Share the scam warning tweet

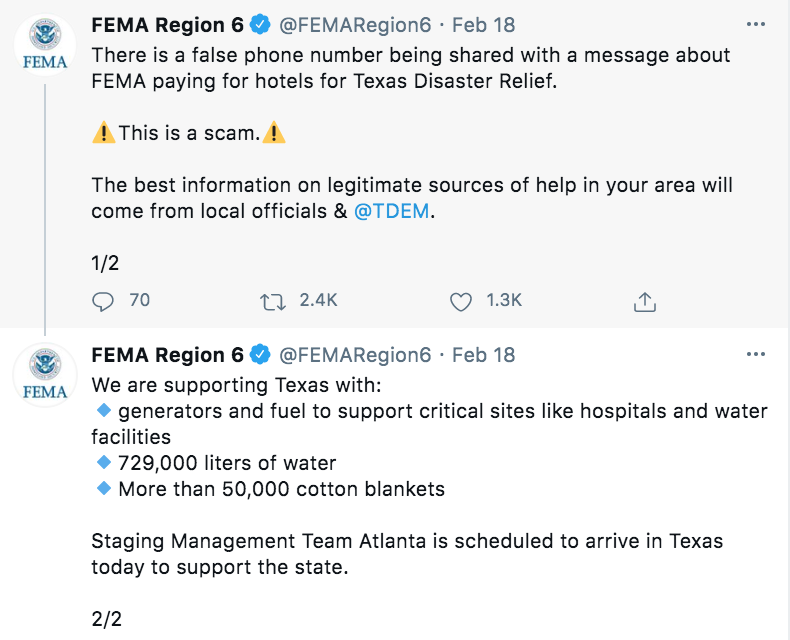pos(644,302)
